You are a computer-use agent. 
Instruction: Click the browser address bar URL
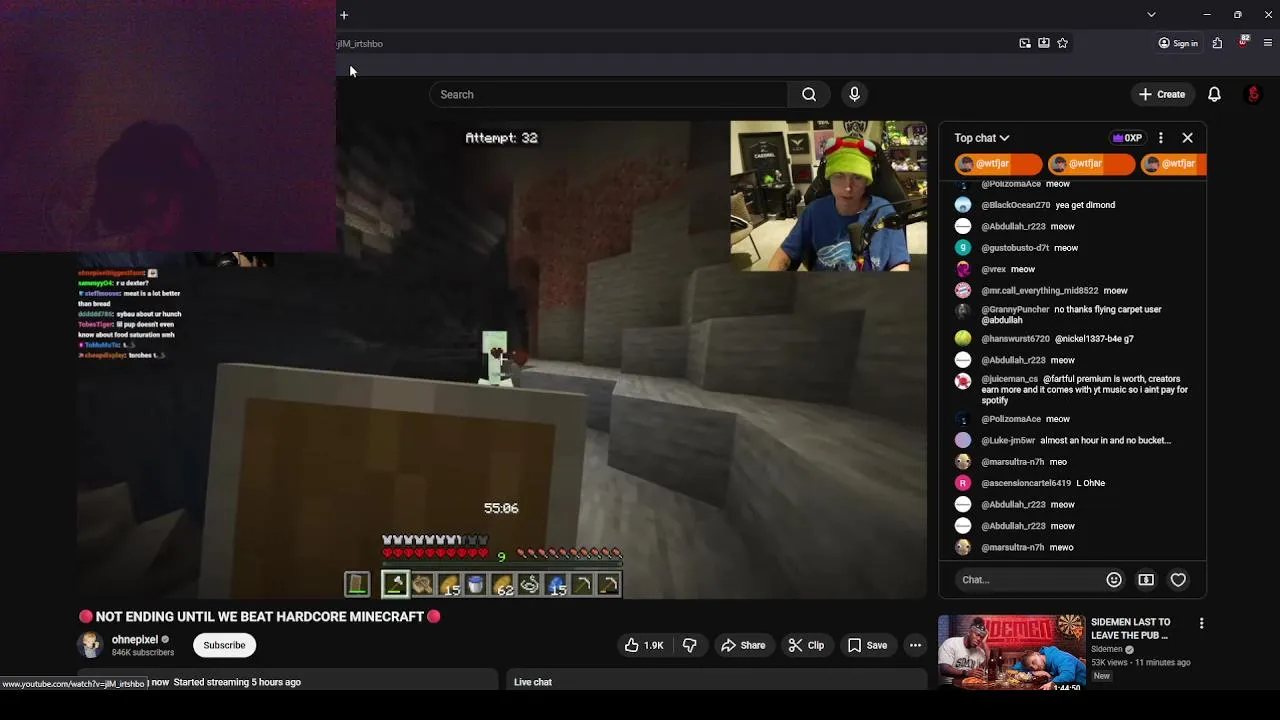[x=360, y=44]
